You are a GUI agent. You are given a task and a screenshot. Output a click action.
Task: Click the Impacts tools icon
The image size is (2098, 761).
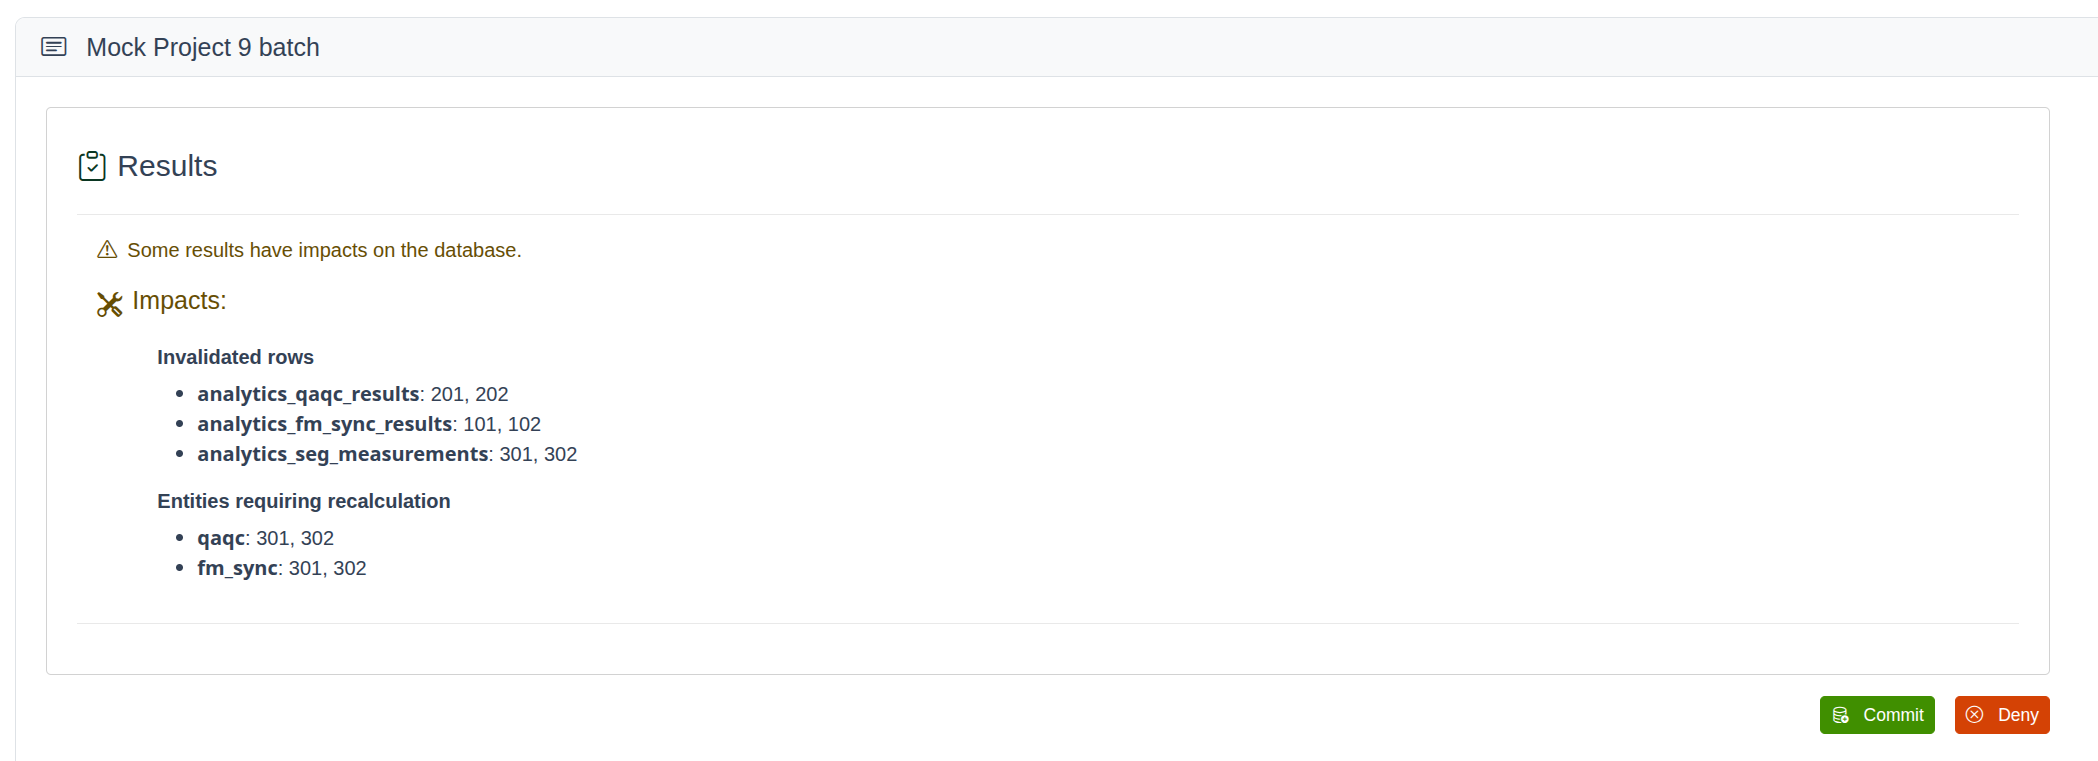click(110, 304)
